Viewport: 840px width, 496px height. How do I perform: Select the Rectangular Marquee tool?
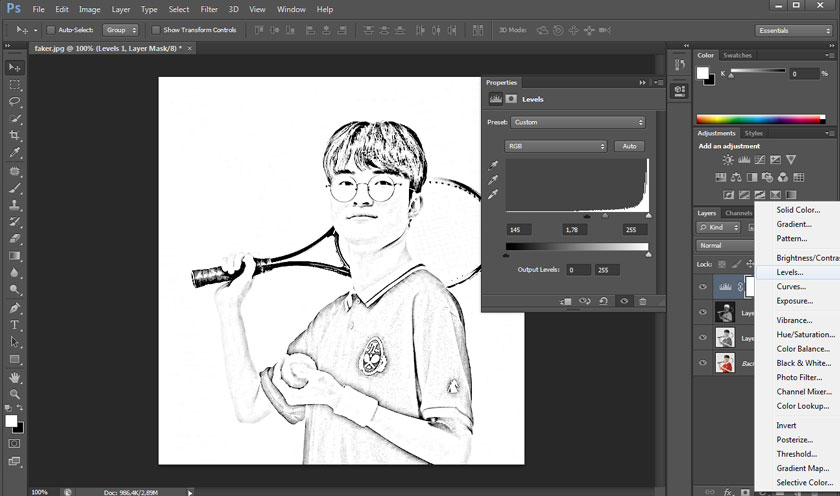pos(14,85)
